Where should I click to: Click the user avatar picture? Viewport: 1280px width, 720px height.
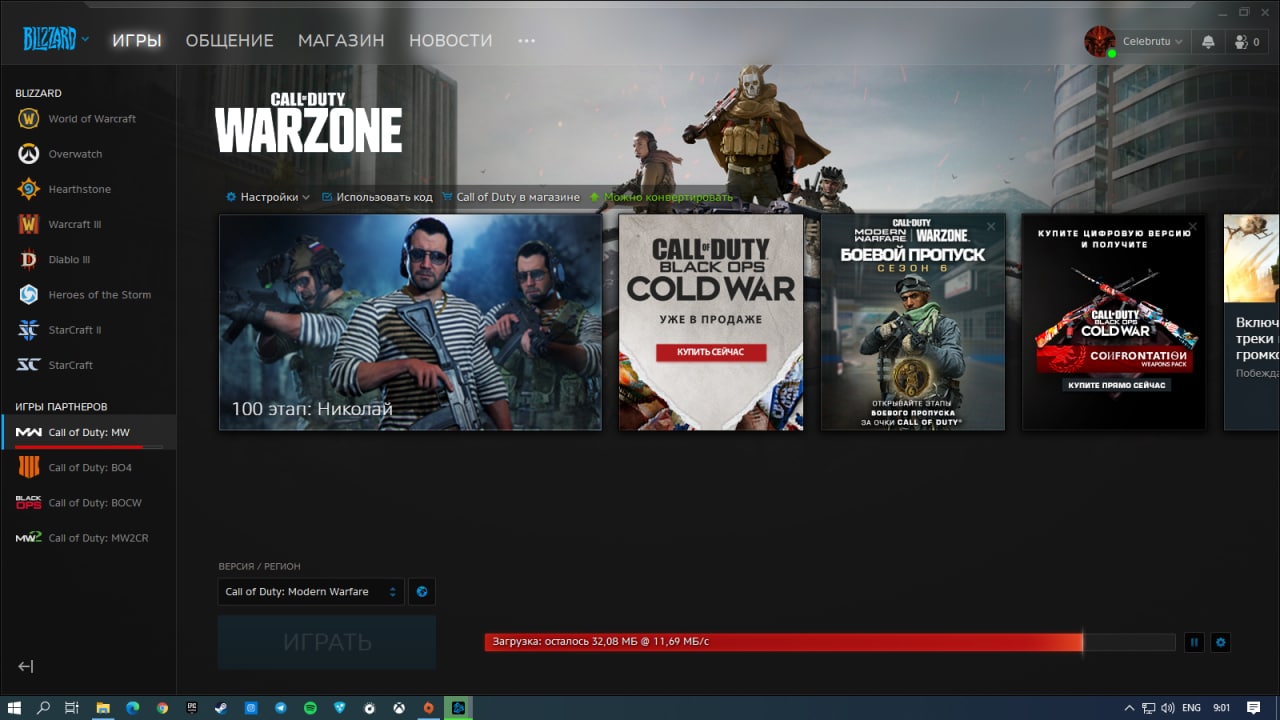(x=1099, y=41)
